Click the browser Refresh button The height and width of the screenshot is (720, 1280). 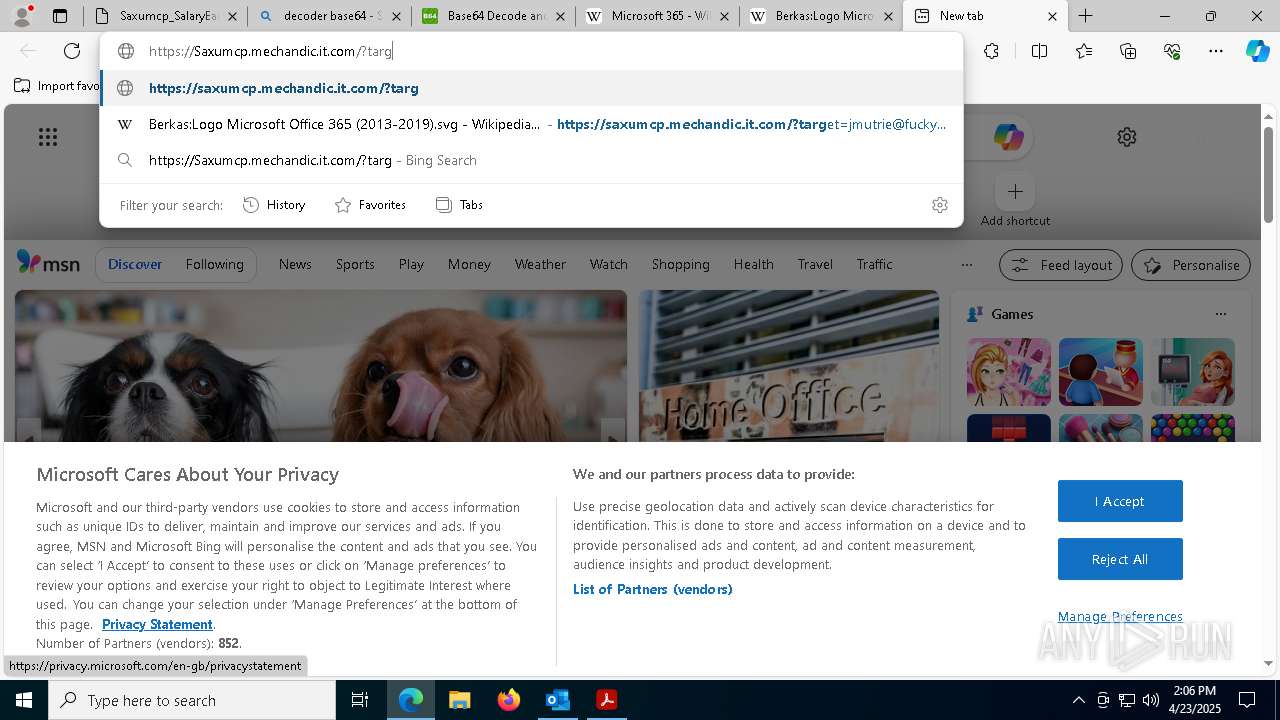coord(72,51)
